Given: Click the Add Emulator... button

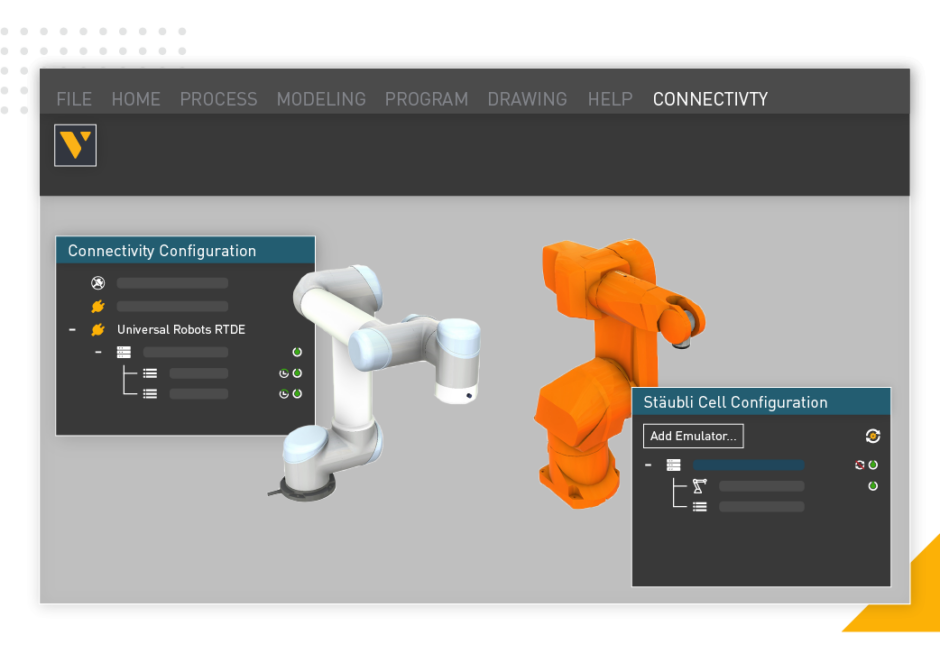Looking at the screenshot, I should pyautogui.click(x=693, y=436).
